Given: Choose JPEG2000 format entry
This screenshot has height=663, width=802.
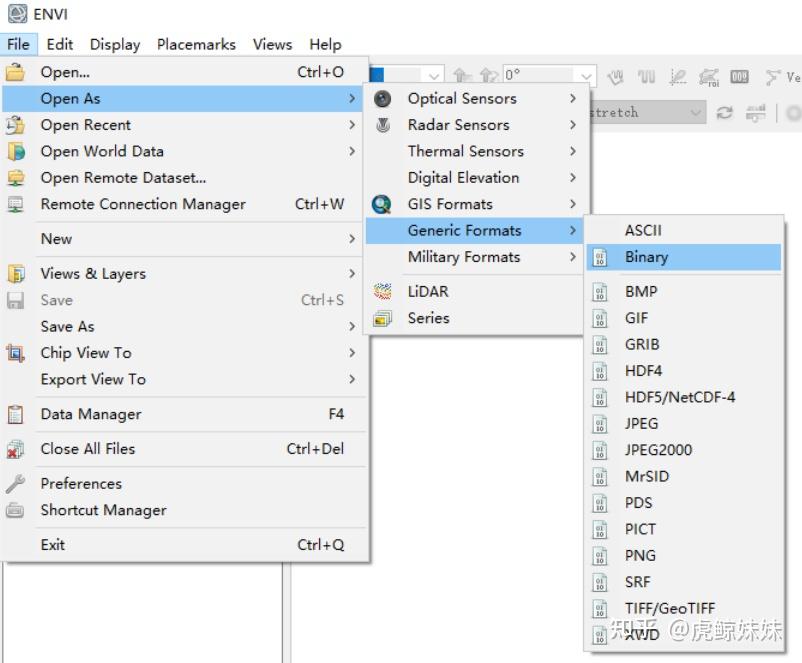Looking at the screenshot, I should [684, 450].
